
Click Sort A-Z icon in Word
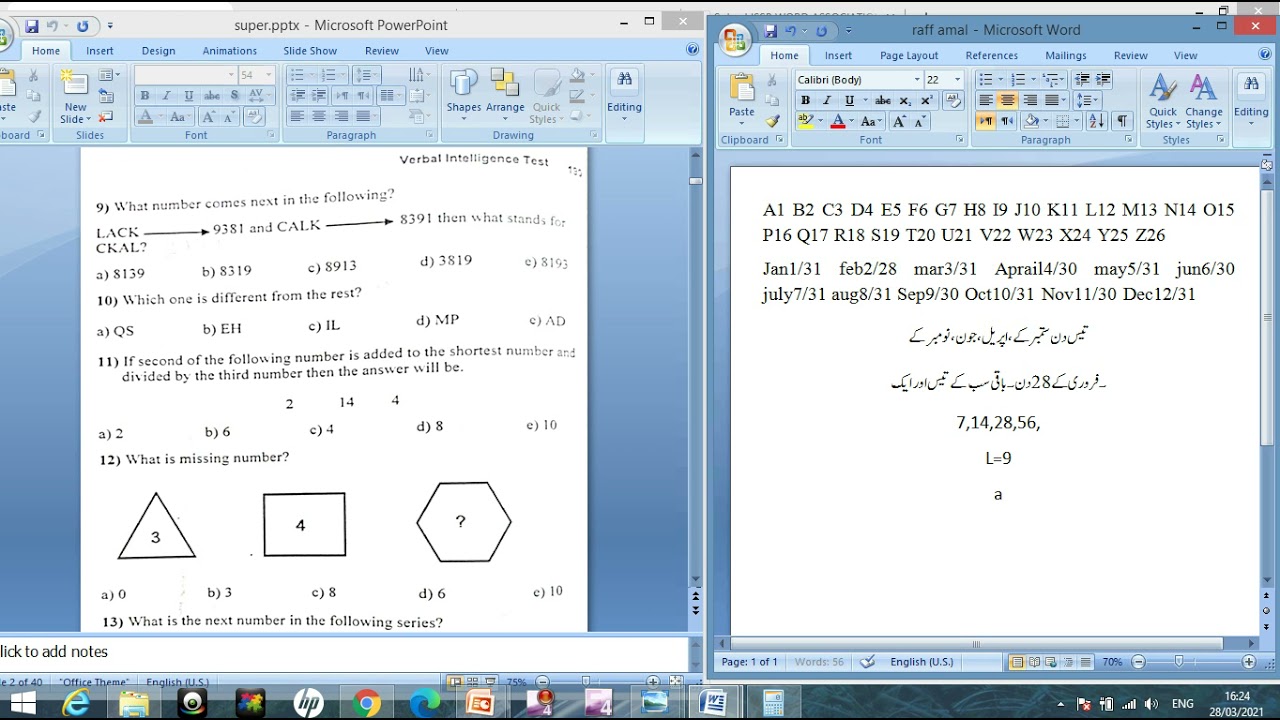1096,121
